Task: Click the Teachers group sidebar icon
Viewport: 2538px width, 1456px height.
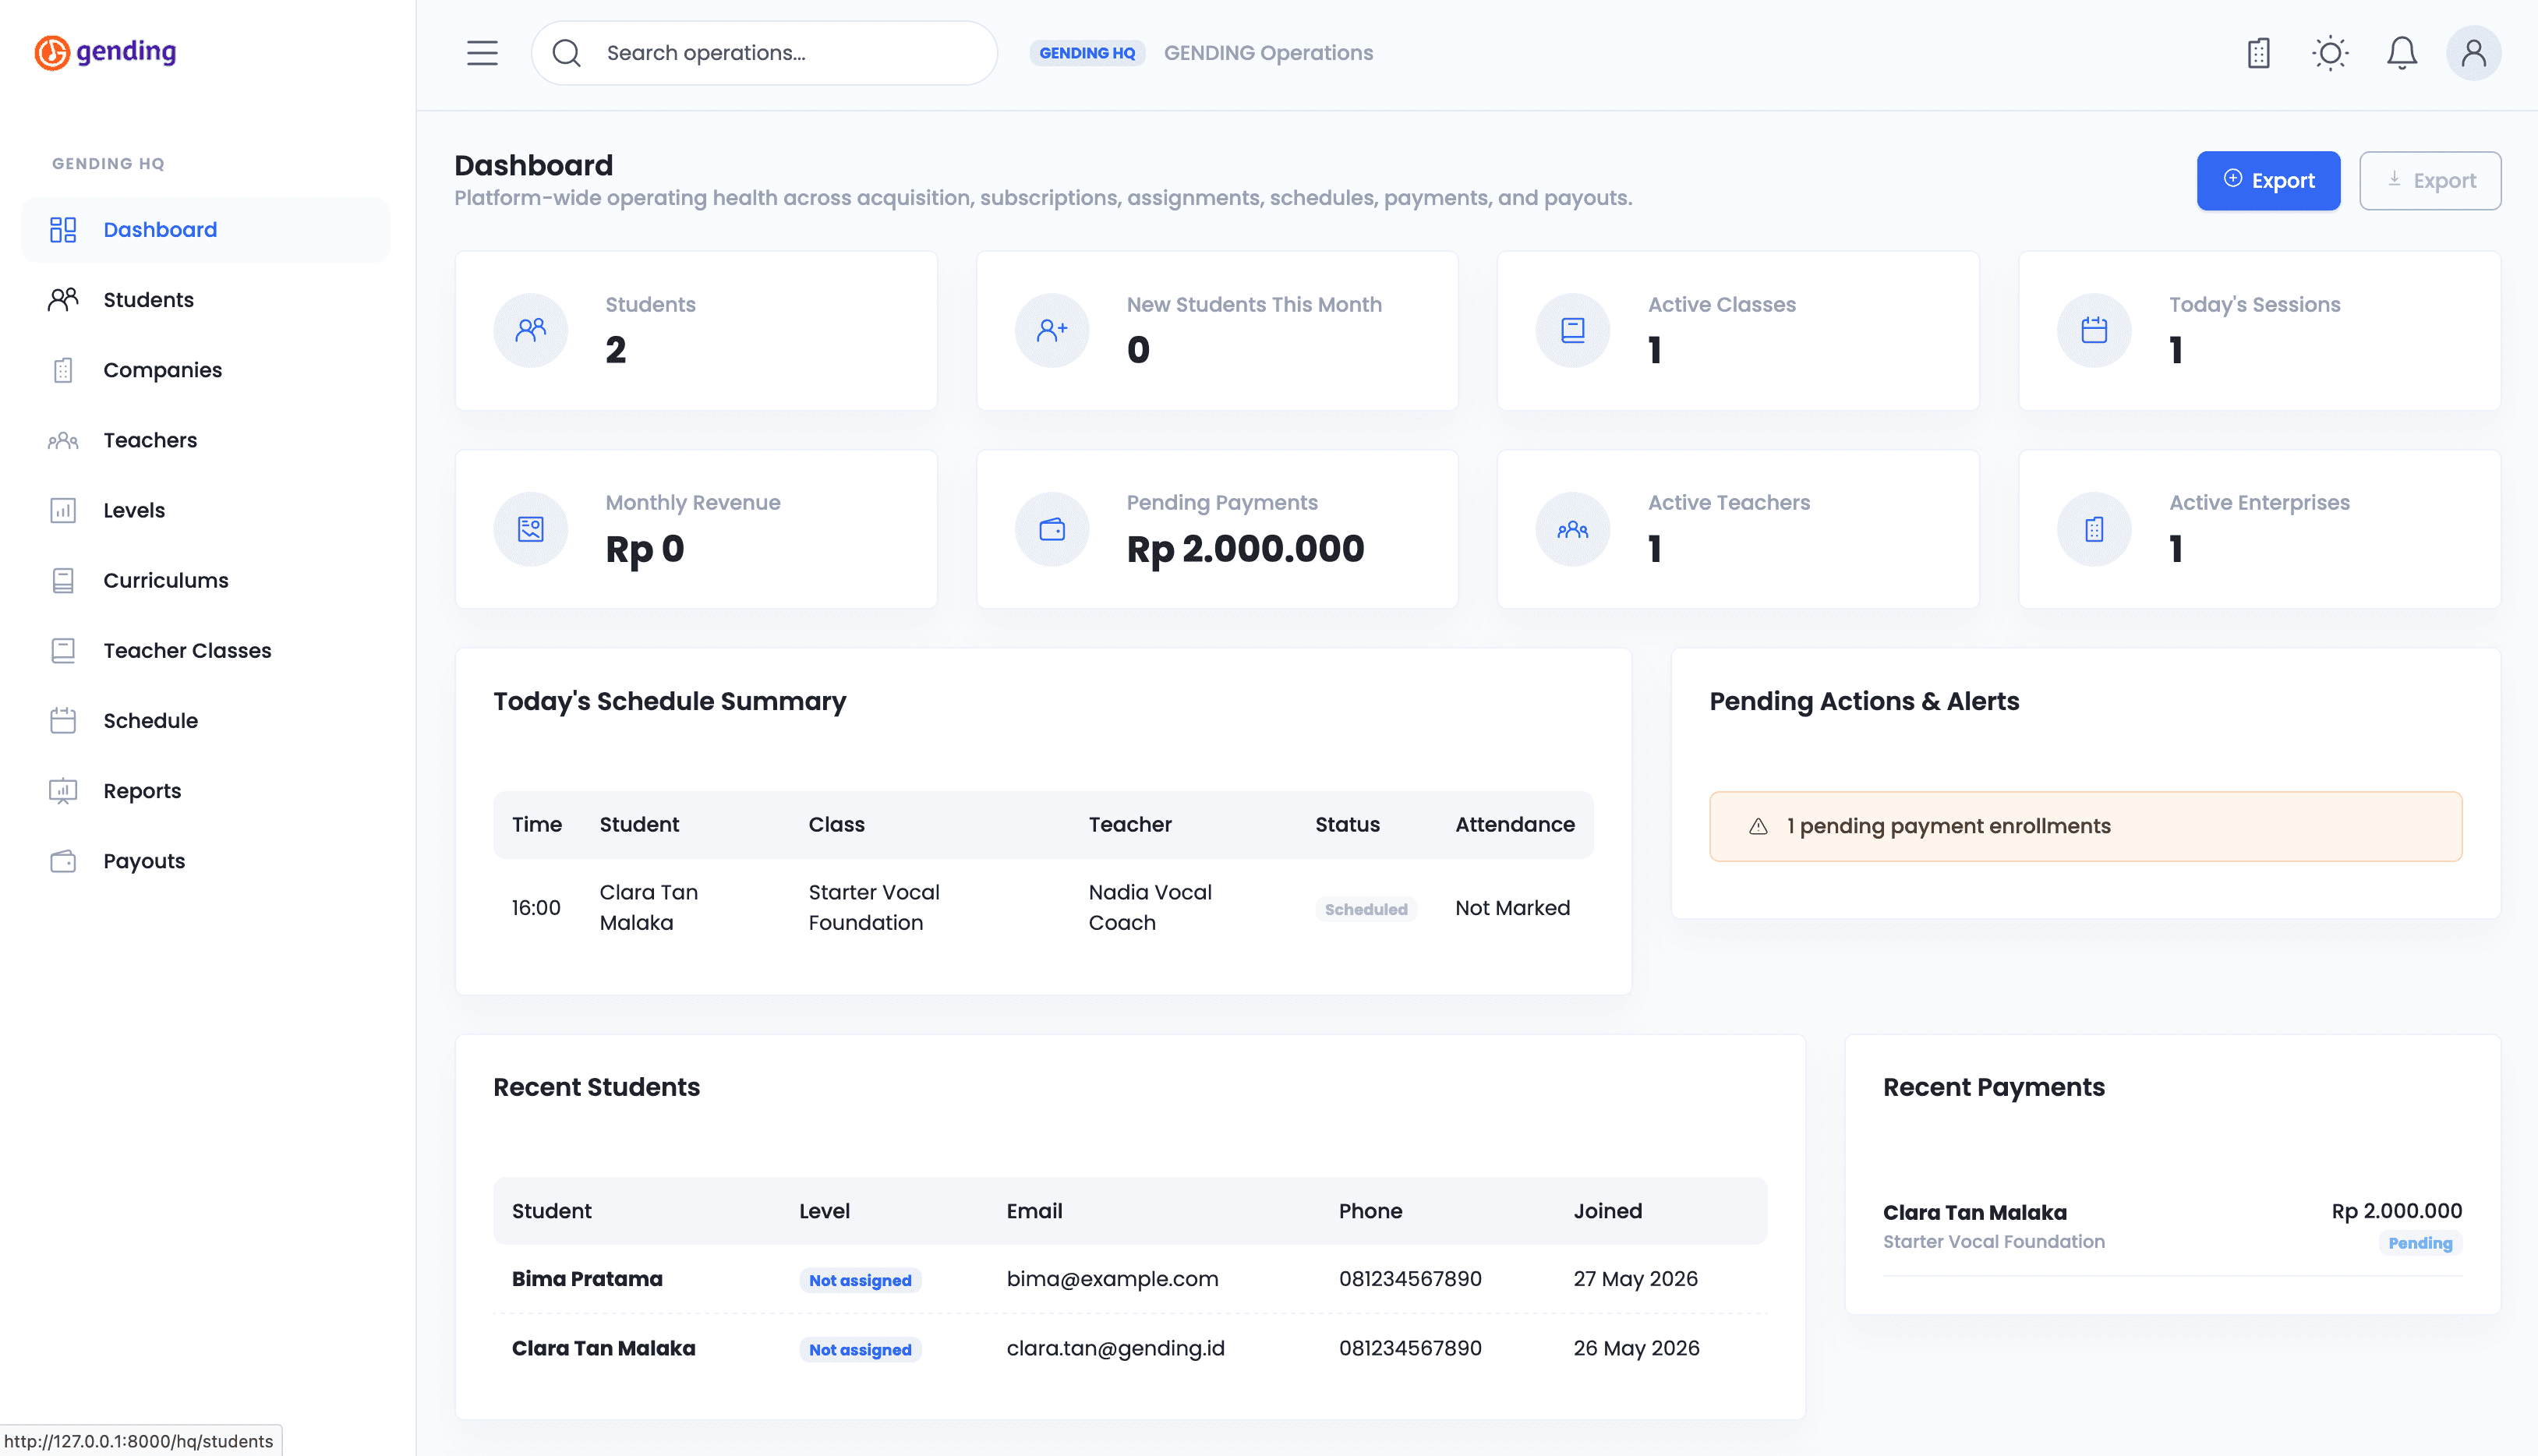Action: 63,440
